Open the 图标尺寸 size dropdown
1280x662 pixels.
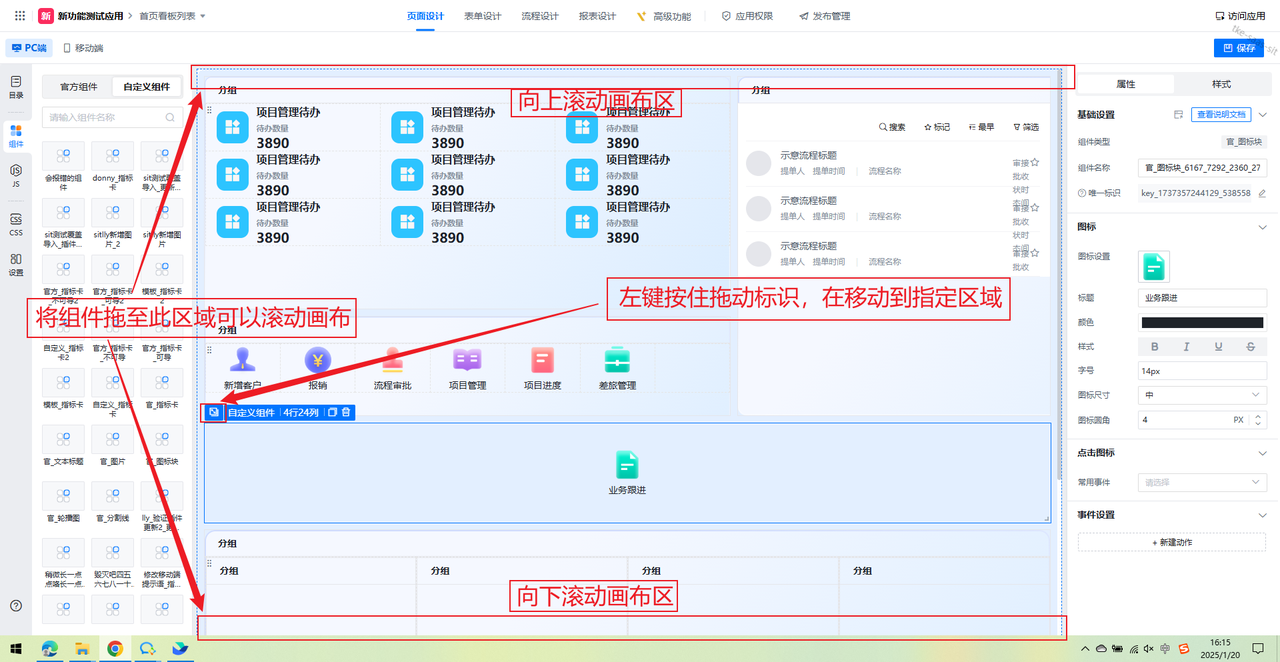click(x=1202, y=395)
